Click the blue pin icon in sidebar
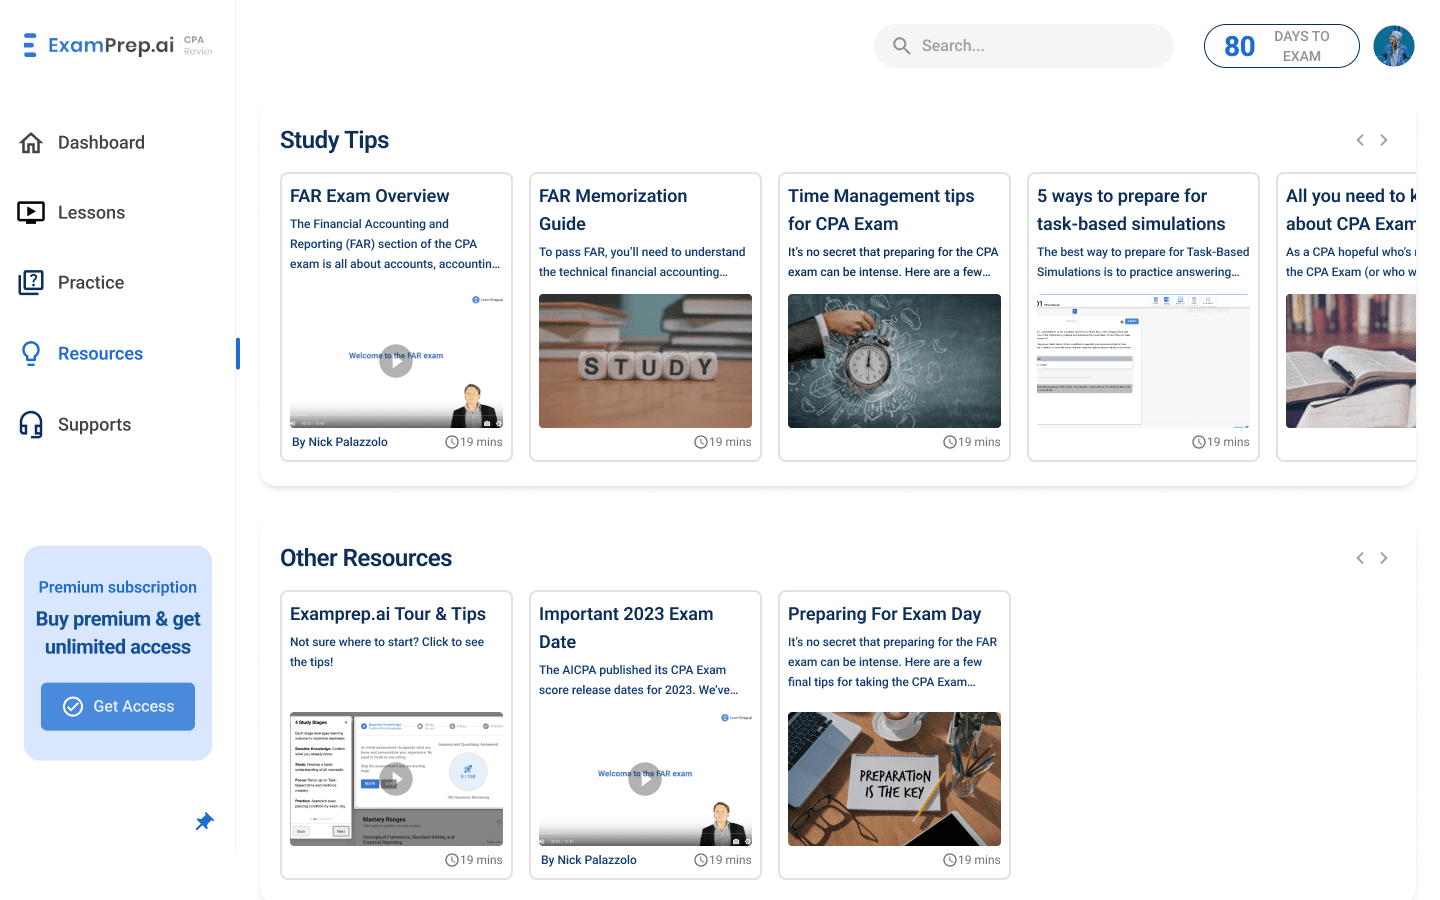 [204, 822]
